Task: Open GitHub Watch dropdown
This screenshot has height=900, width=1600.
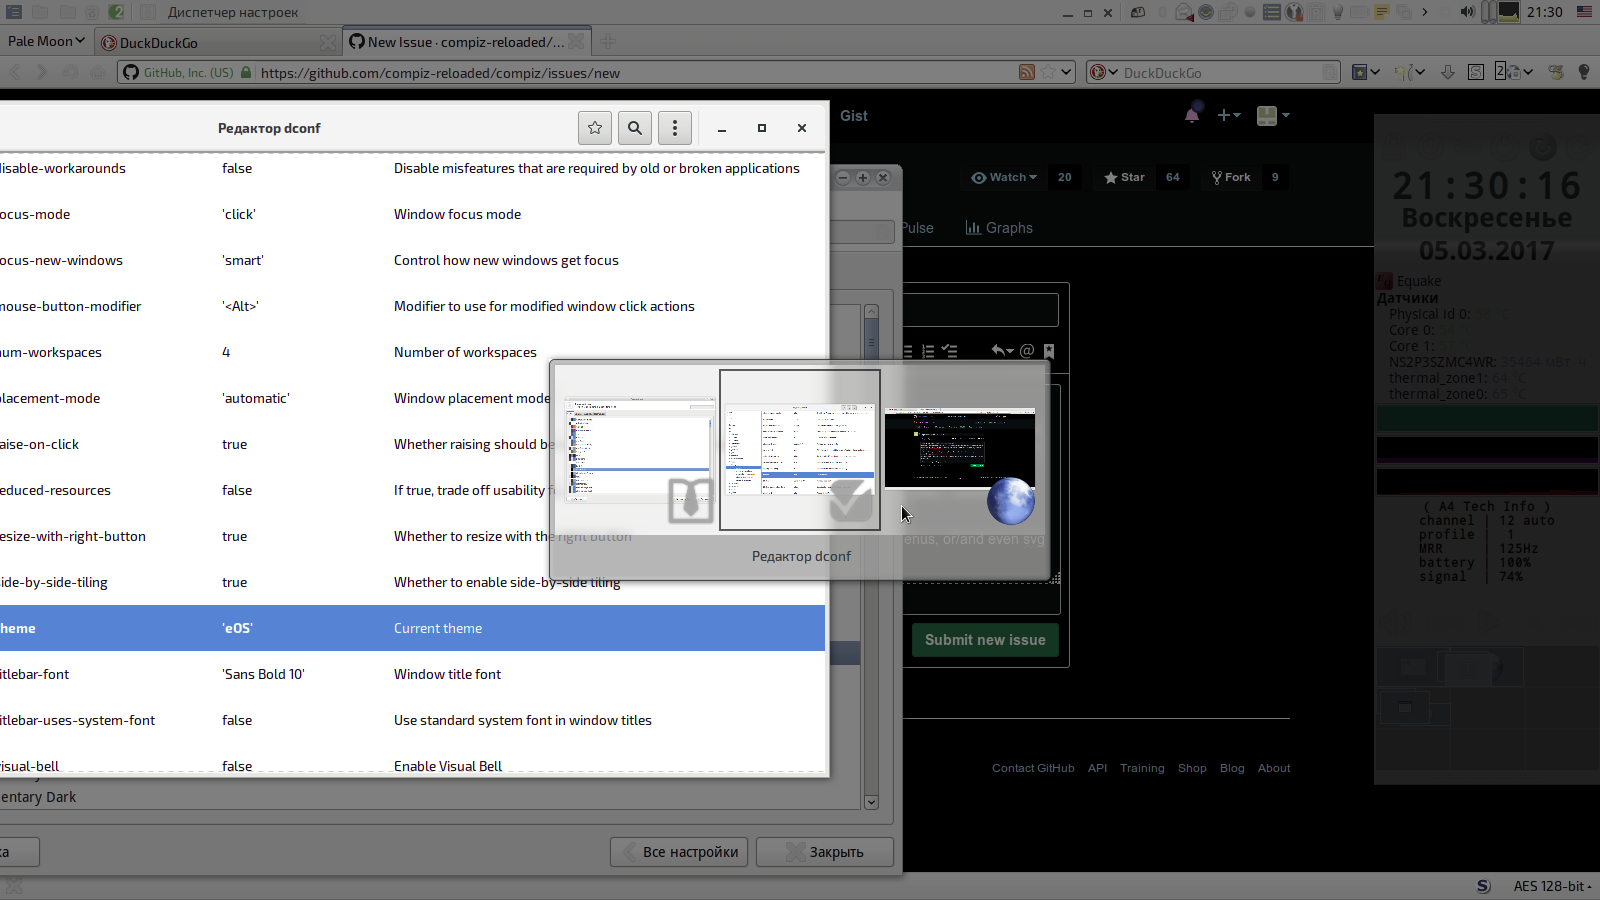Action: click(x=1004, y=177)
